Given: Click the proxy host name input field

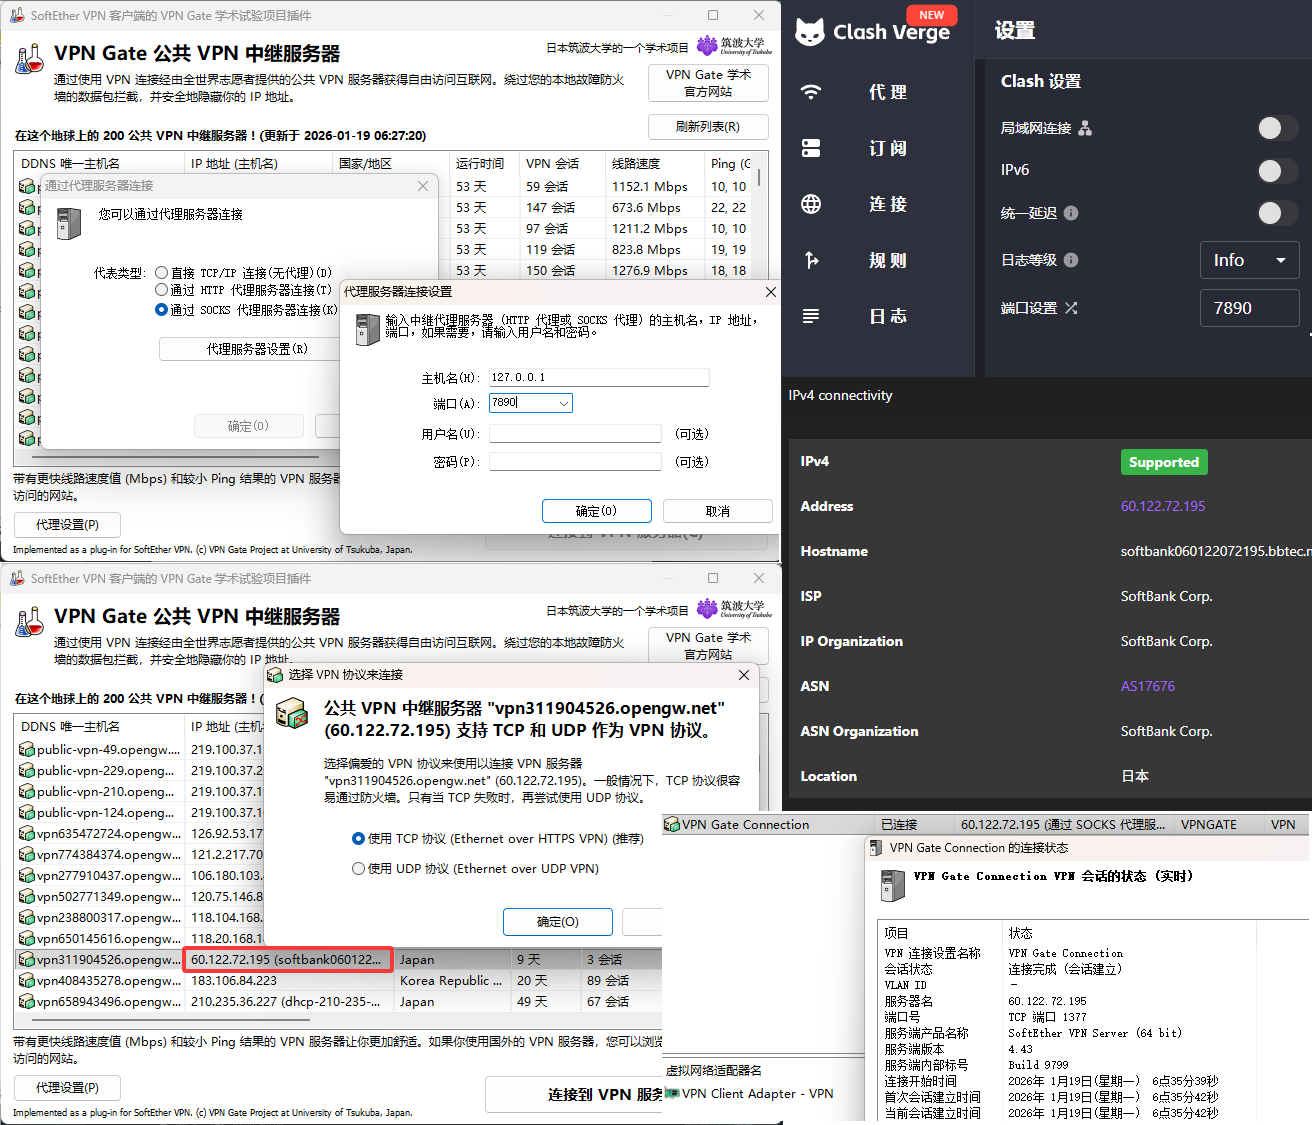Looking at the screenshot, I should coord(598,377).
